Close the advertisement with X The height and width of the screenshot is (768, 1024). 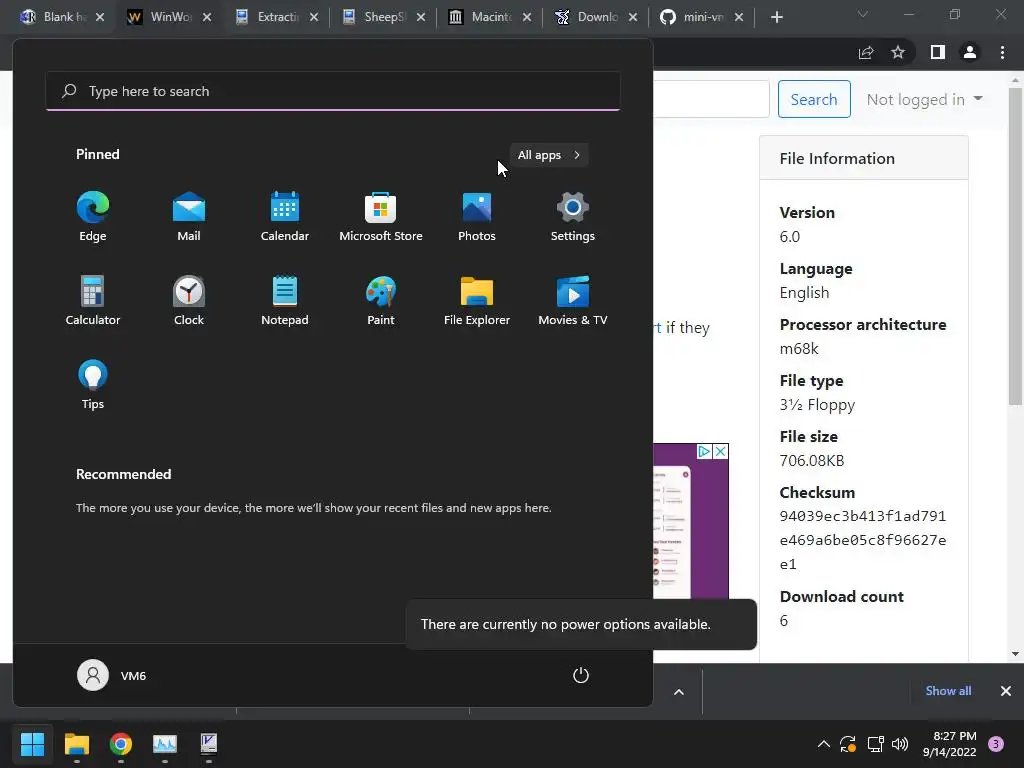[720, 451]
